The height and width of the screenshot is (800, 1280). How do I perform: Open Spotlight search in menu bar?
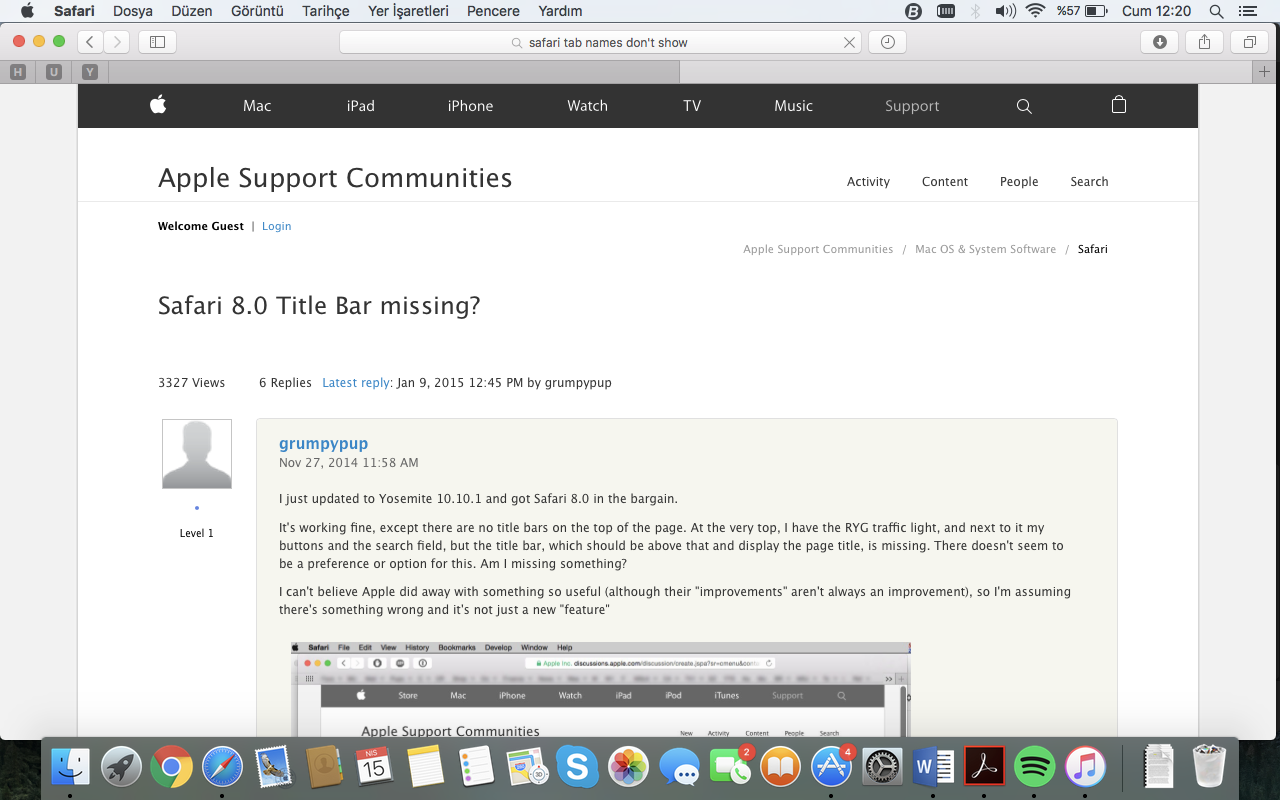click(x=1217, y=11)
